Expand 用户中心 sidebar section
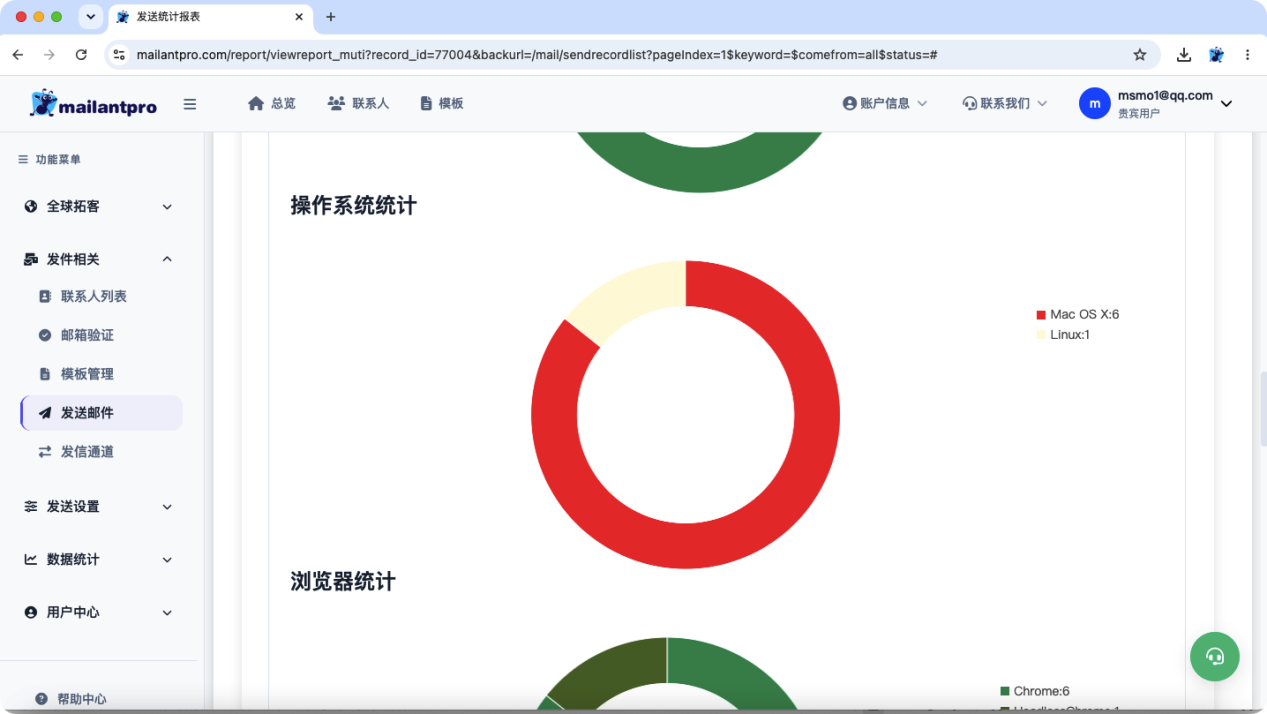Image resolution: width=1267 pixels, height=714 pixels. [x=98, y=612]
